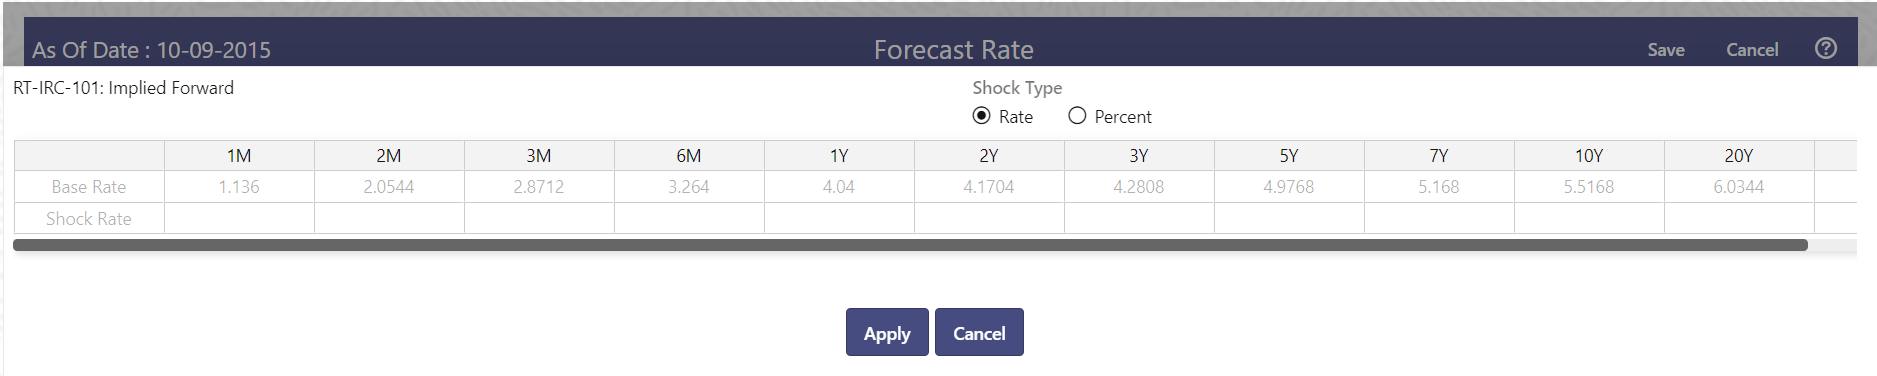Click the Shock Rate cell for 1M
Viewport: 1877px width, 376px height.
(x=239, y=218)
